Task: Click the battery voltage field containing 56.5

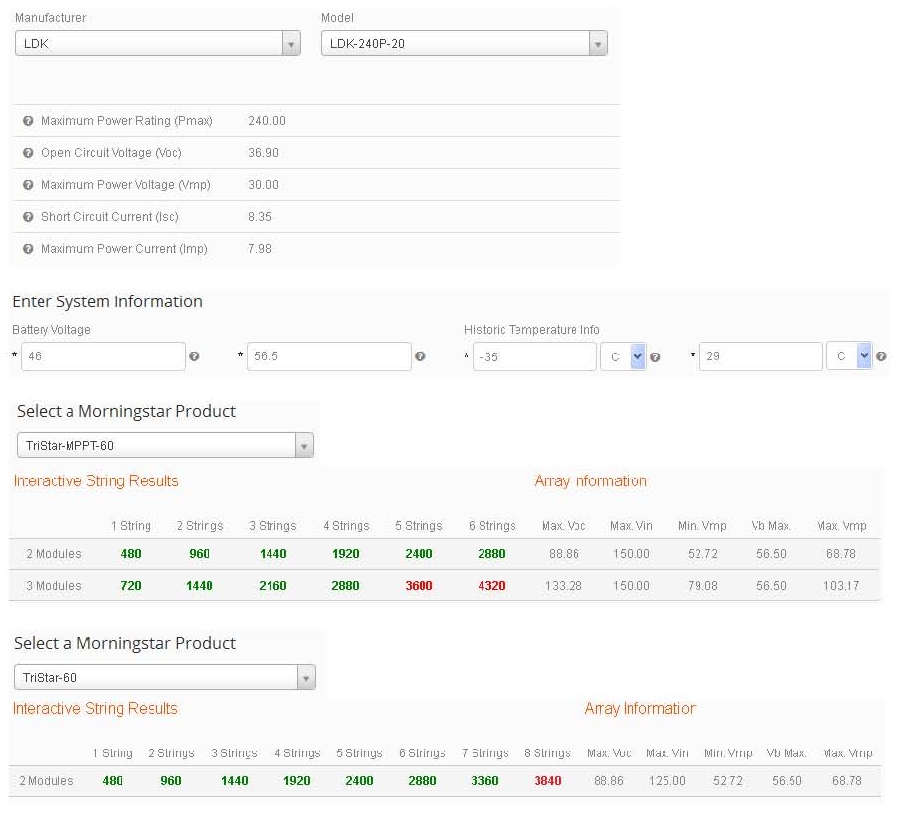Action: (x=329, y=357)
